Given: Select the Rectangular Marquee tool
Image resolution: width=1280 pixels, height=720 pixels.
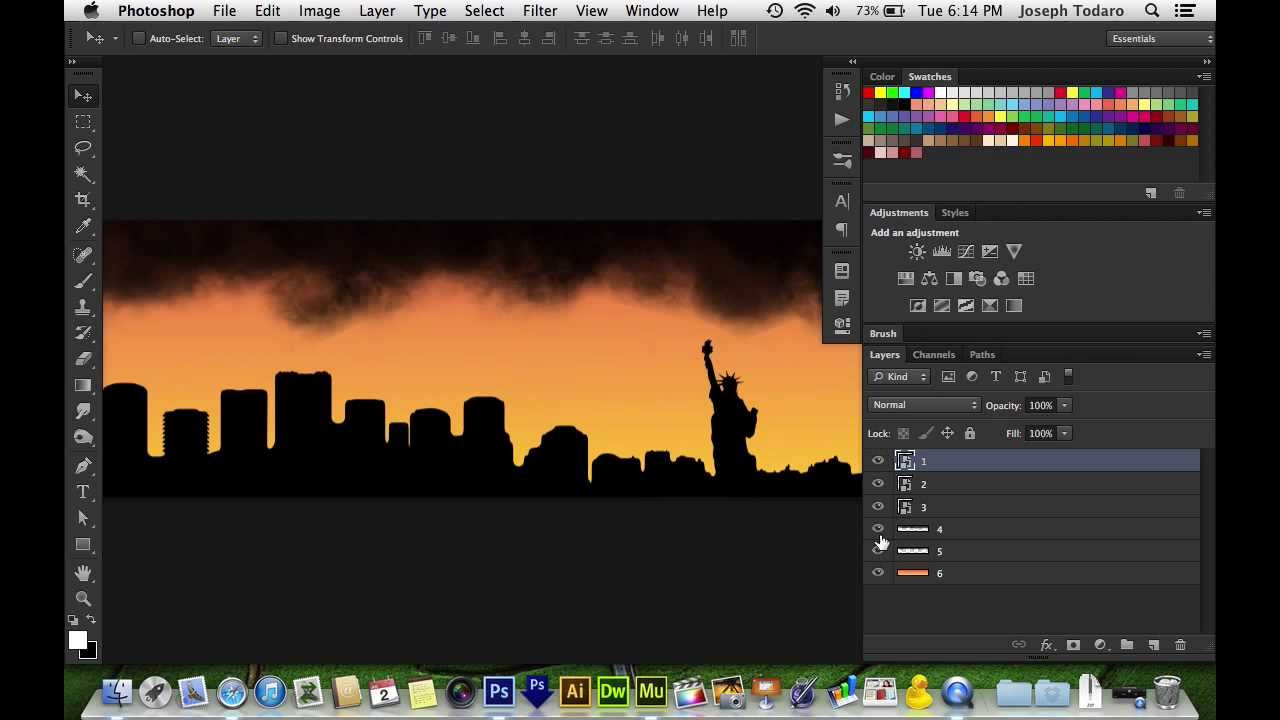Looking at the screenshot, I should 83,122.
